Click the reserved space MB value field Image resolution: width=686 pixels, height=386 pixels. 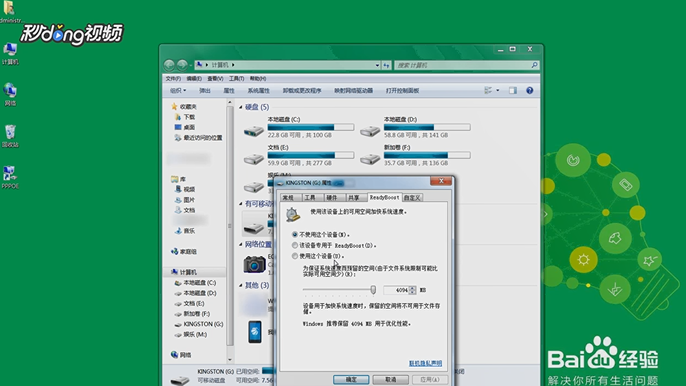point(396,290)
